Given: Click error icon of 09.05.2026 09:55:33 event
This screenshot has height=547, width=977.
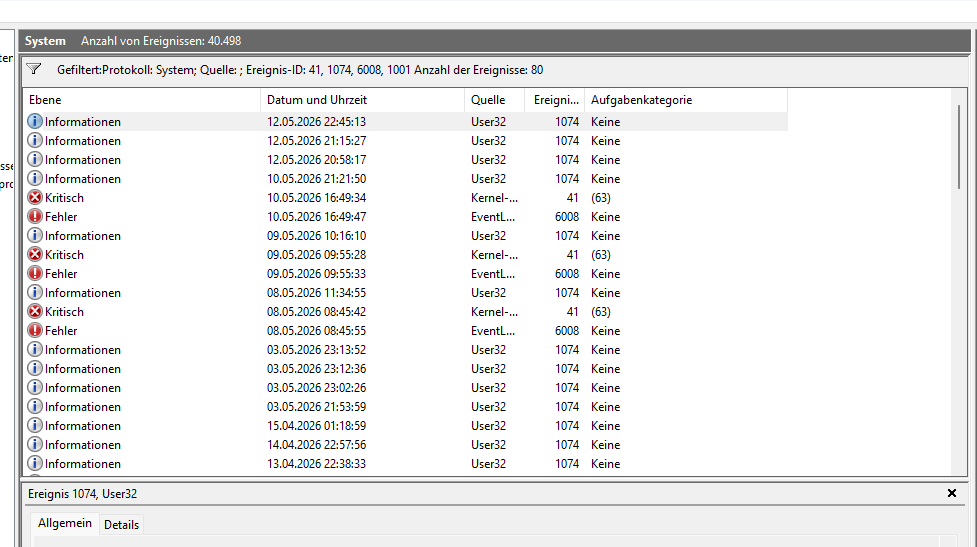Looking at the screenshot, I should [x=35, y=274].
